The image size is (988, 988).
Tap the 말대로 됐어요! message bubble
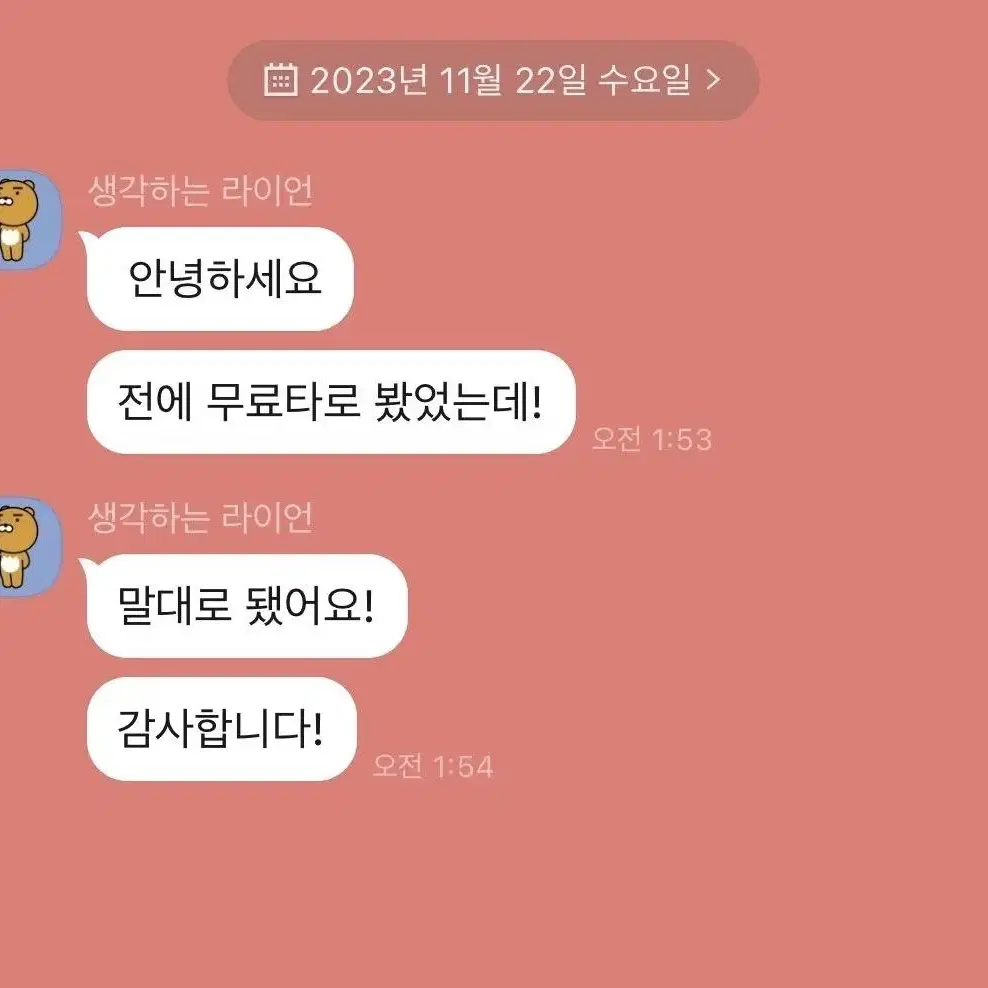pyautogui.click(x=247, y=606)
